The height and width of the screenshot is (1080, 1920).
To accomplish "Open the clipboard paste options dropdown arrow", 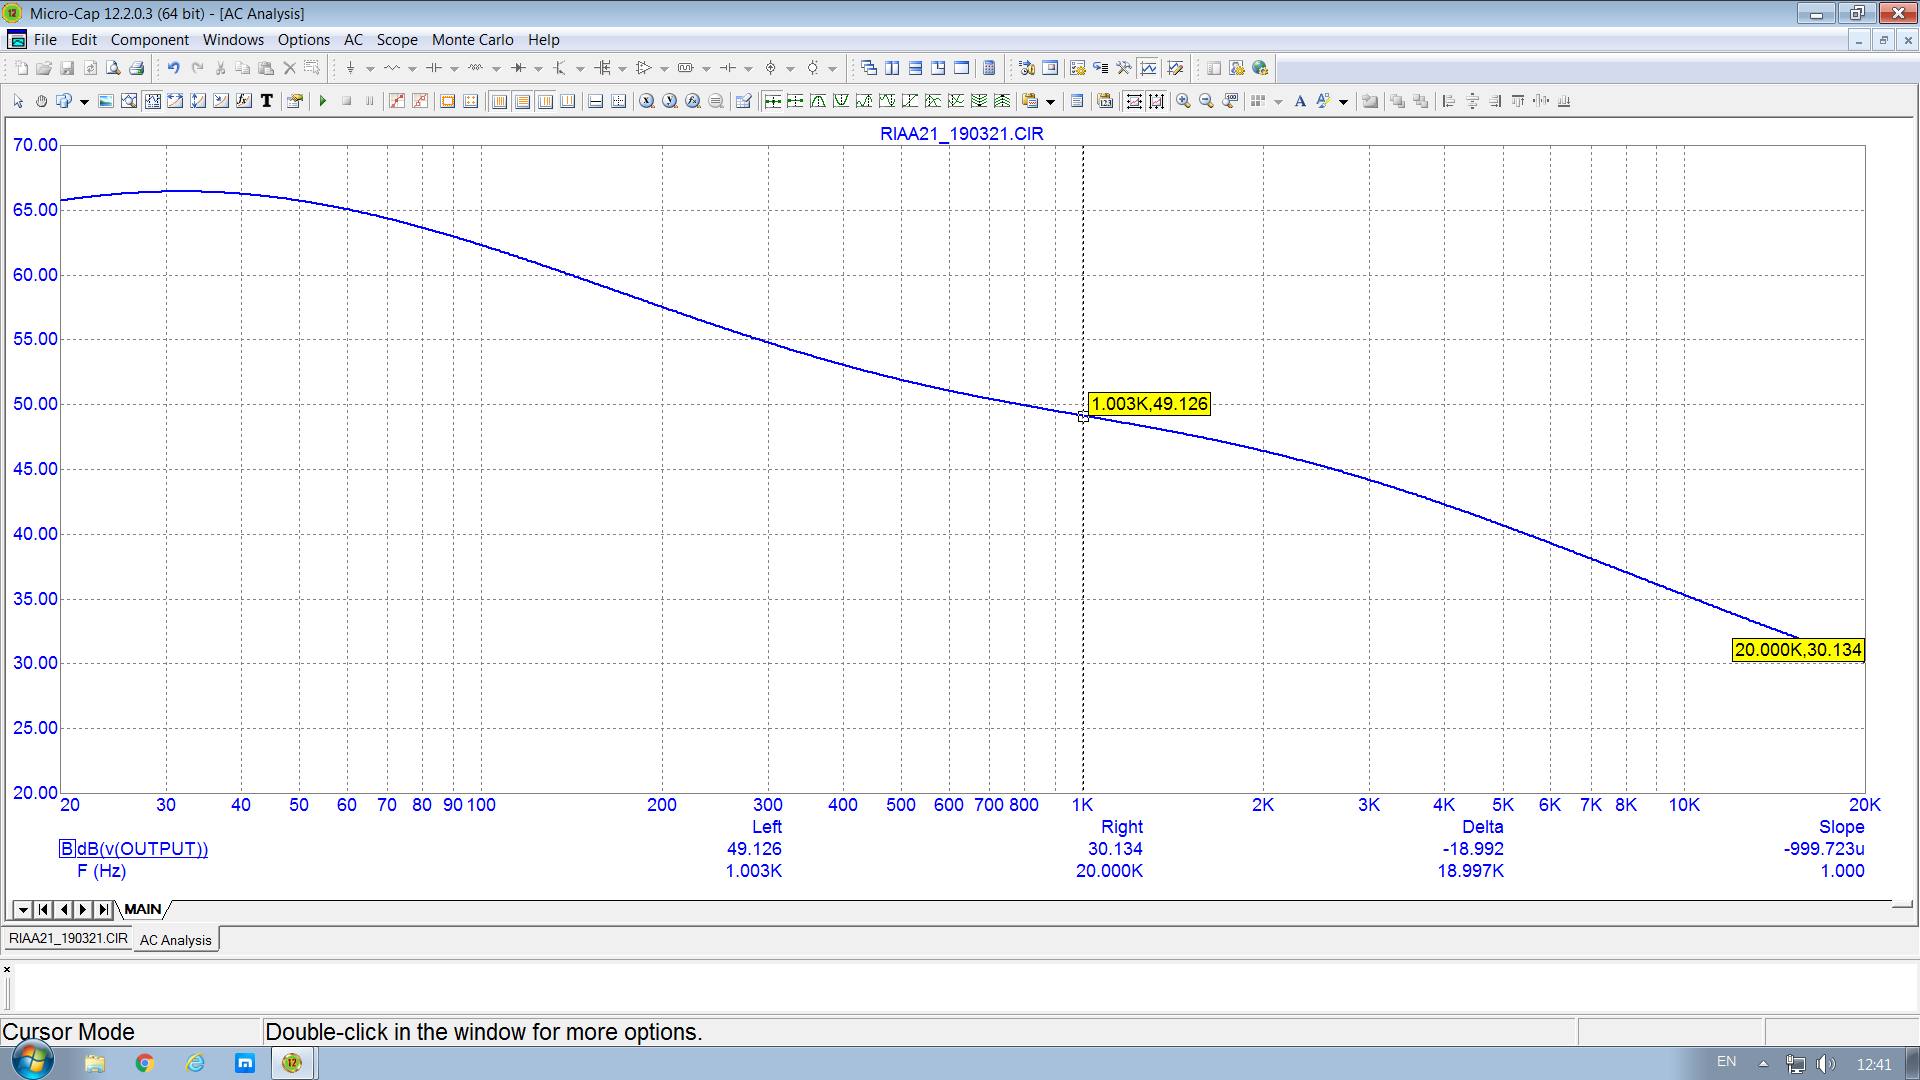I will 1050,102.
